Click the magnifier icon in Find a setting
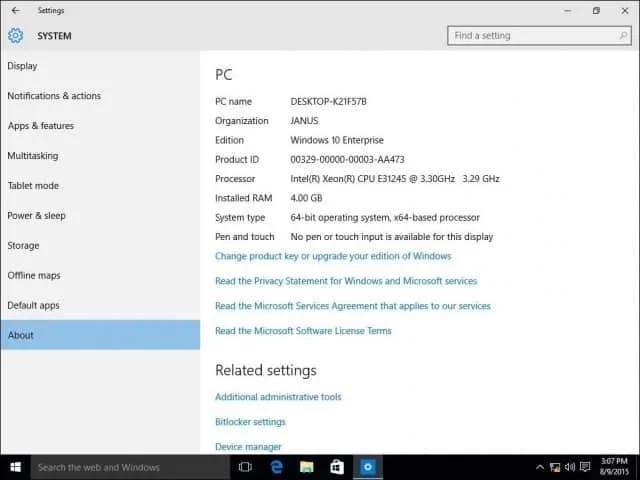The image size is (640, 480). (x=623, y=36)
